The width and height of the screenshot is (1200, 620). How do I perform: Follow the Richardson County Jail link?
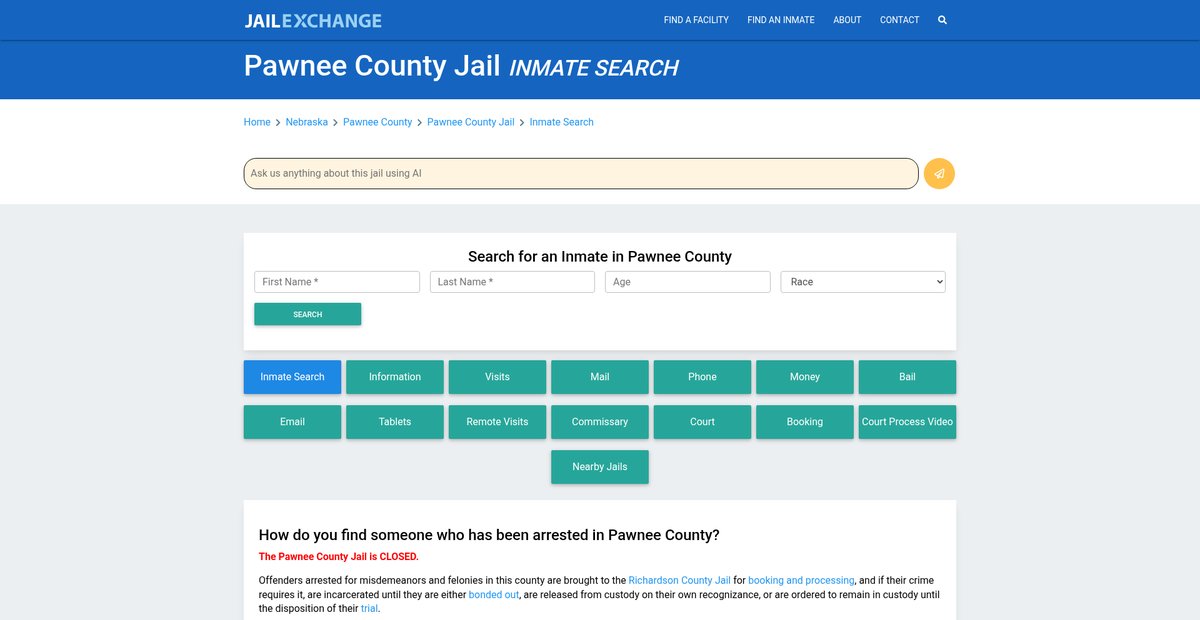point(679,580)
